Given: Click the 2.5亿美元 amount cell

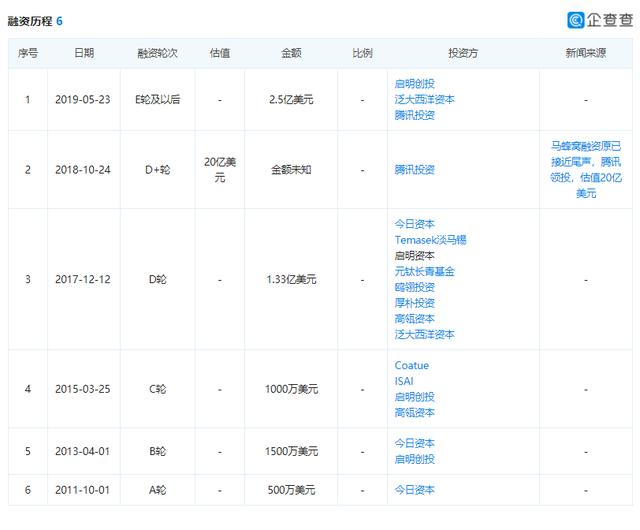Looking at the screenshot, I should [291, 99].
